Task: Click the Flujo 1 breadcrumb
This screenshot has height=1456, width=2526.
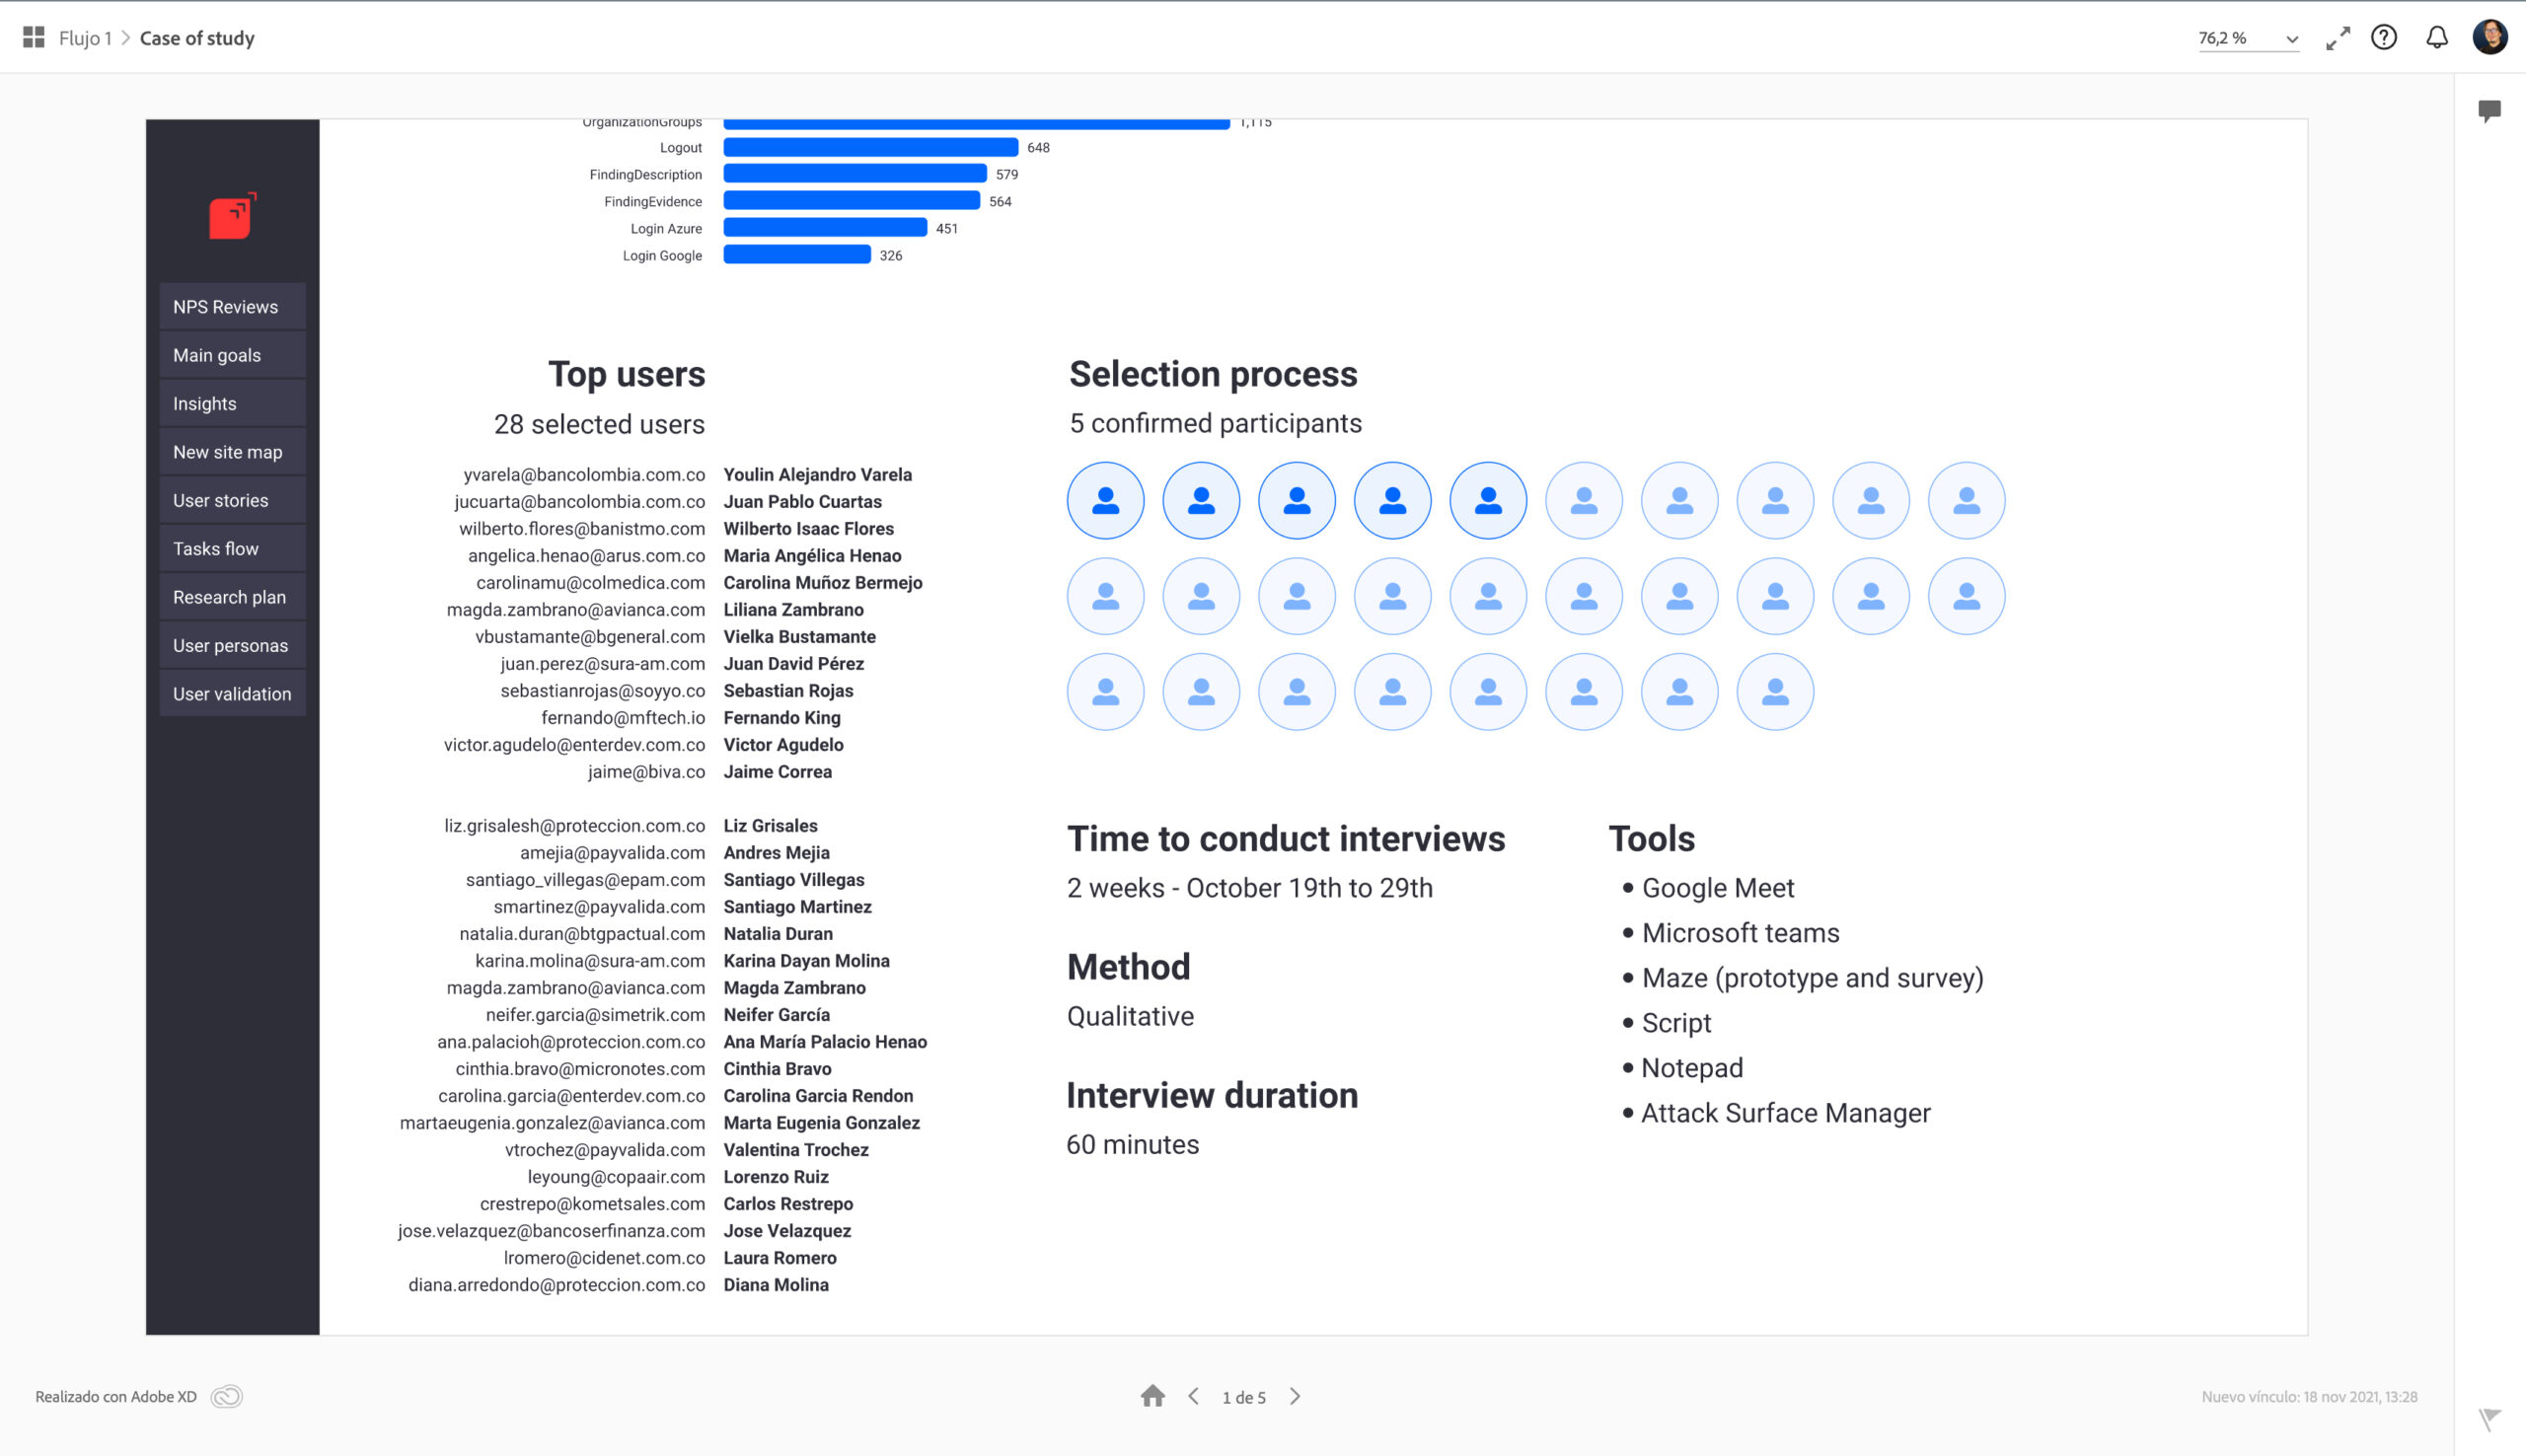Action: [85, 38]
